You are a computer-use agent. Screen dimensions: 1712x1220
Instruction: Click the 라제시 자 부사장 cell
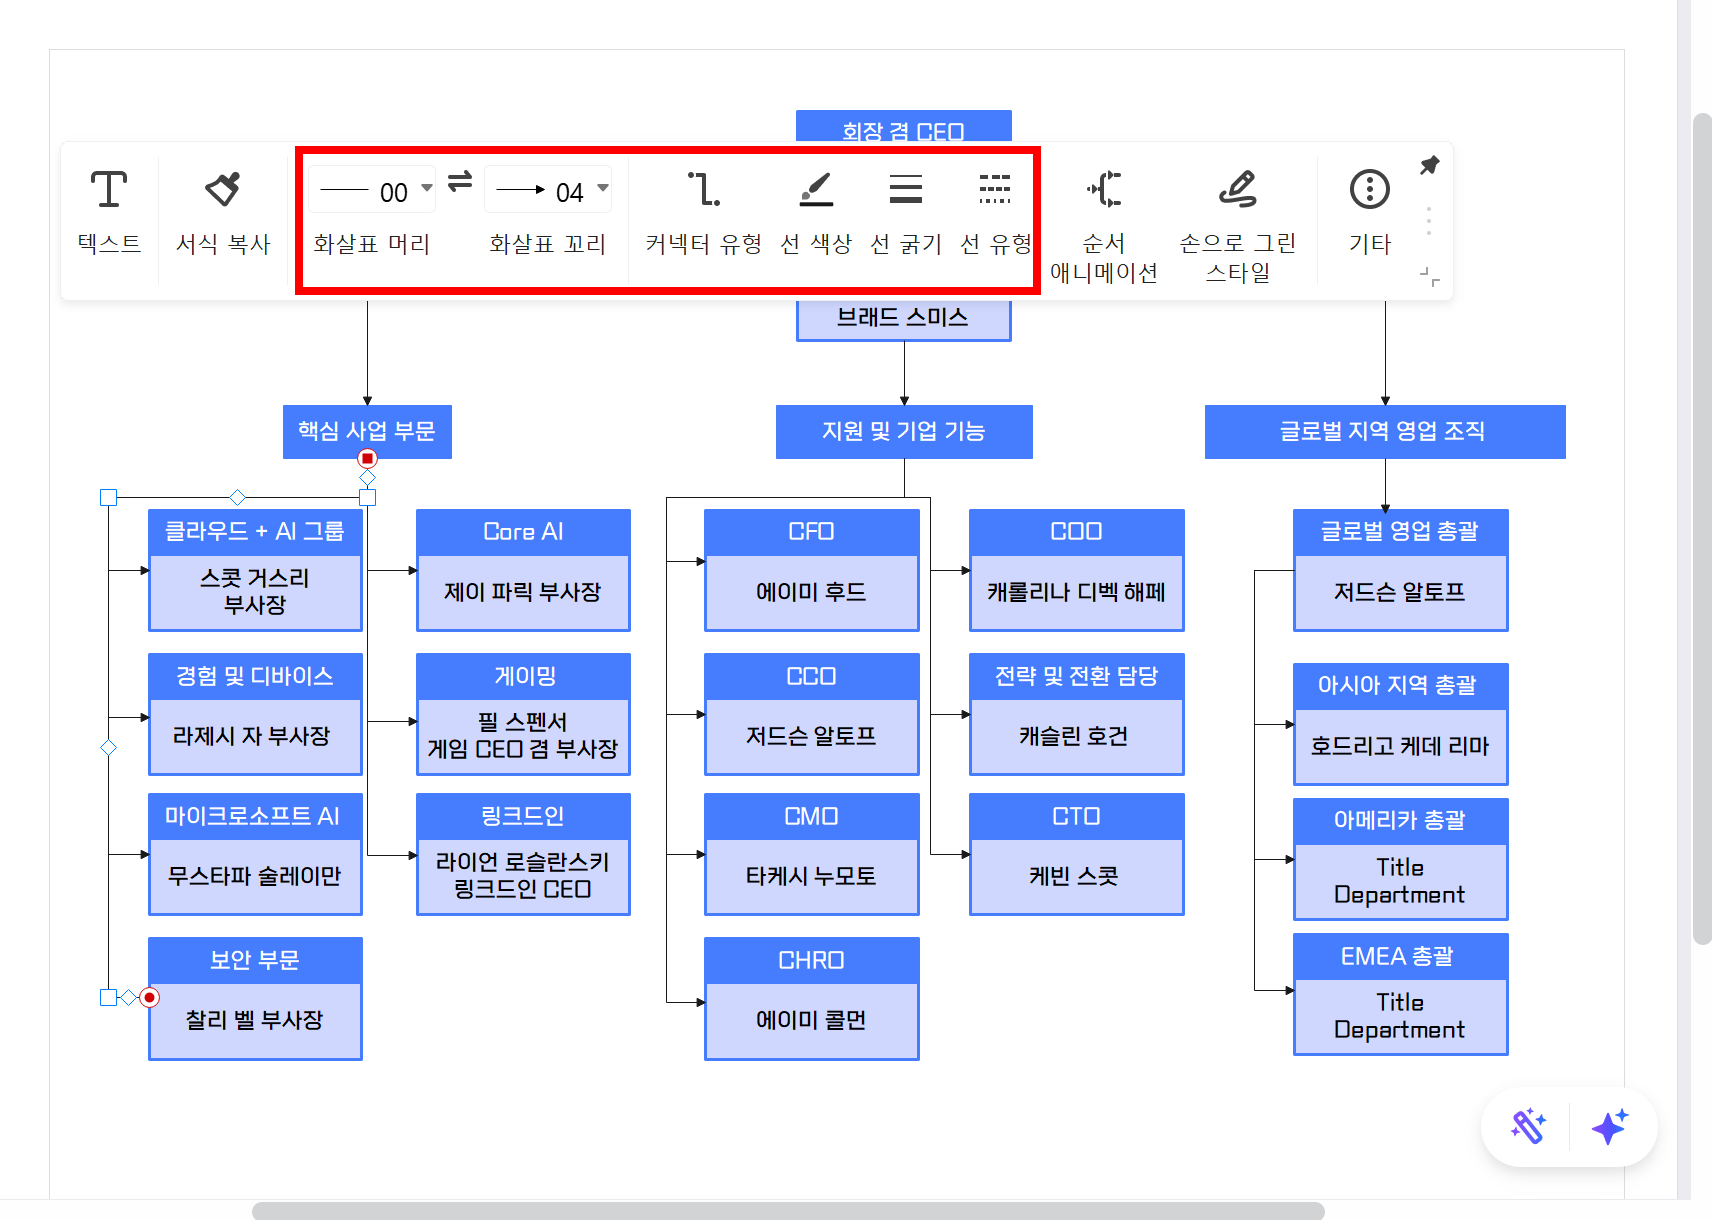pyautogui.click(x=255, y=736)
